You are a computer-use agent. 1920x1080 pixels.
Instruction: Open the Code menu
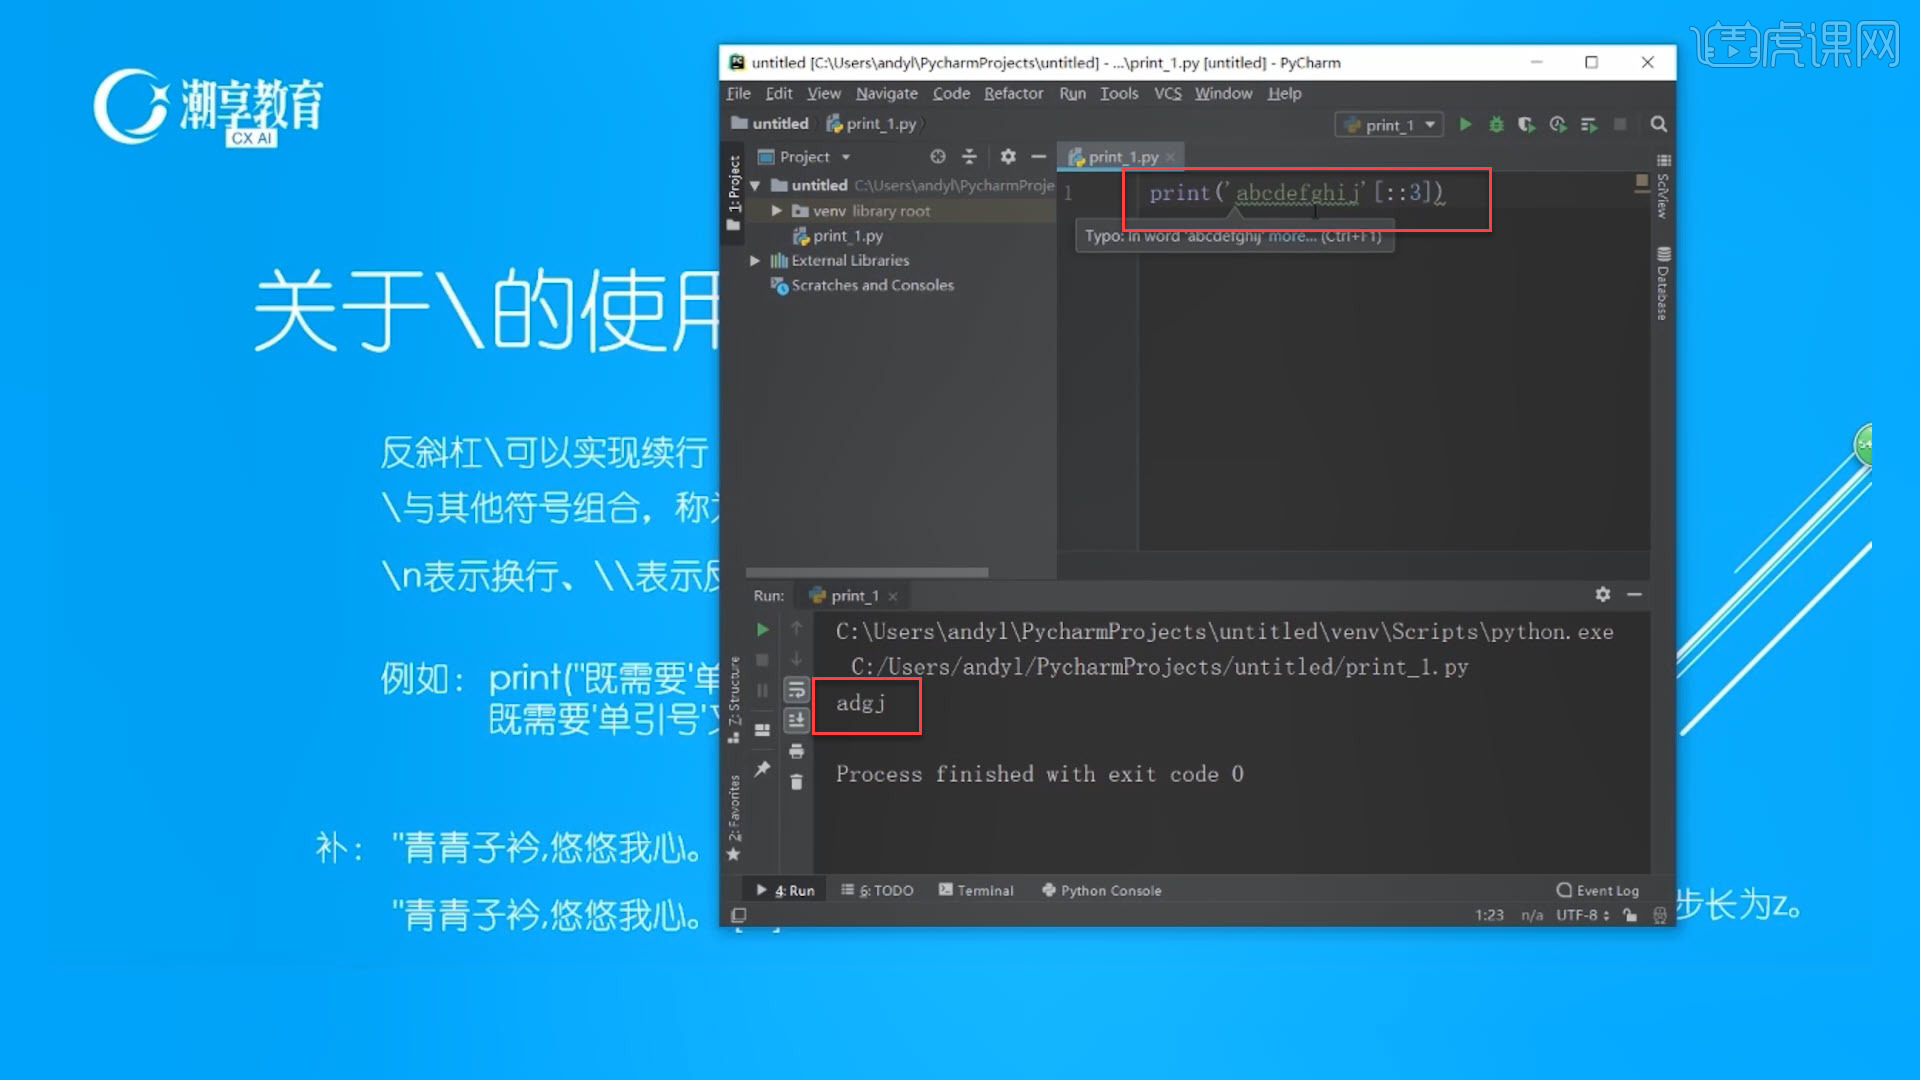coord(951,93)
